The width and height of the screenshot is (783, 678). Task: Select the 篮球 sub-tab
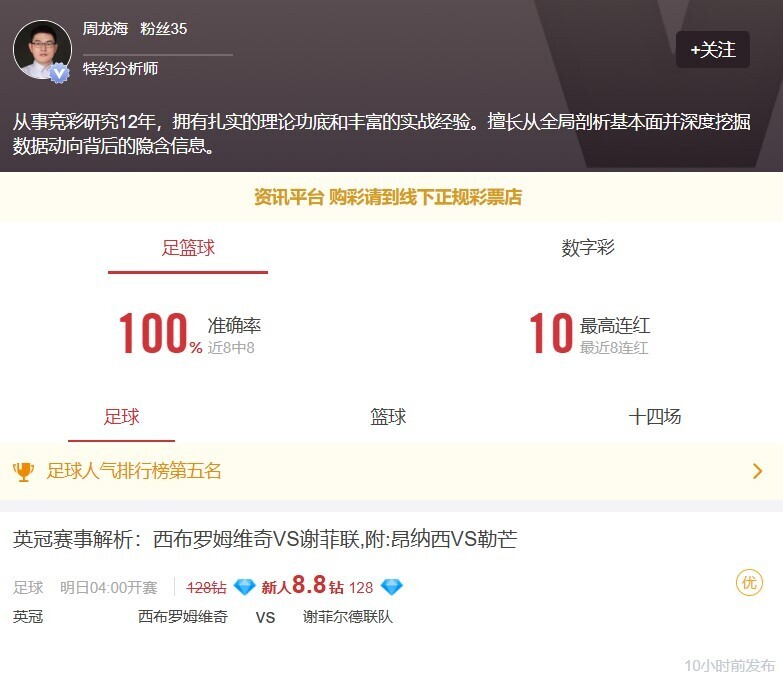coord(388,416)
